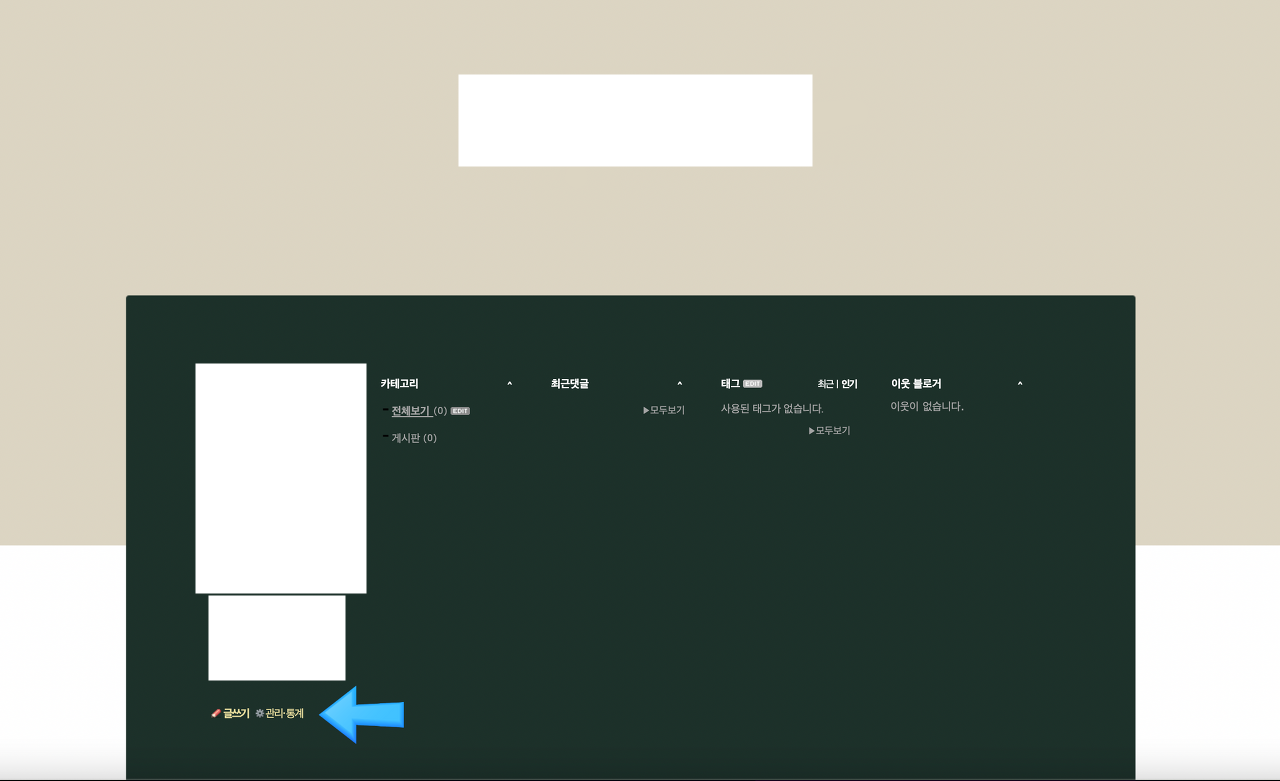Click the large profile image placeholder
The image size is (1280, 781).
280,478
